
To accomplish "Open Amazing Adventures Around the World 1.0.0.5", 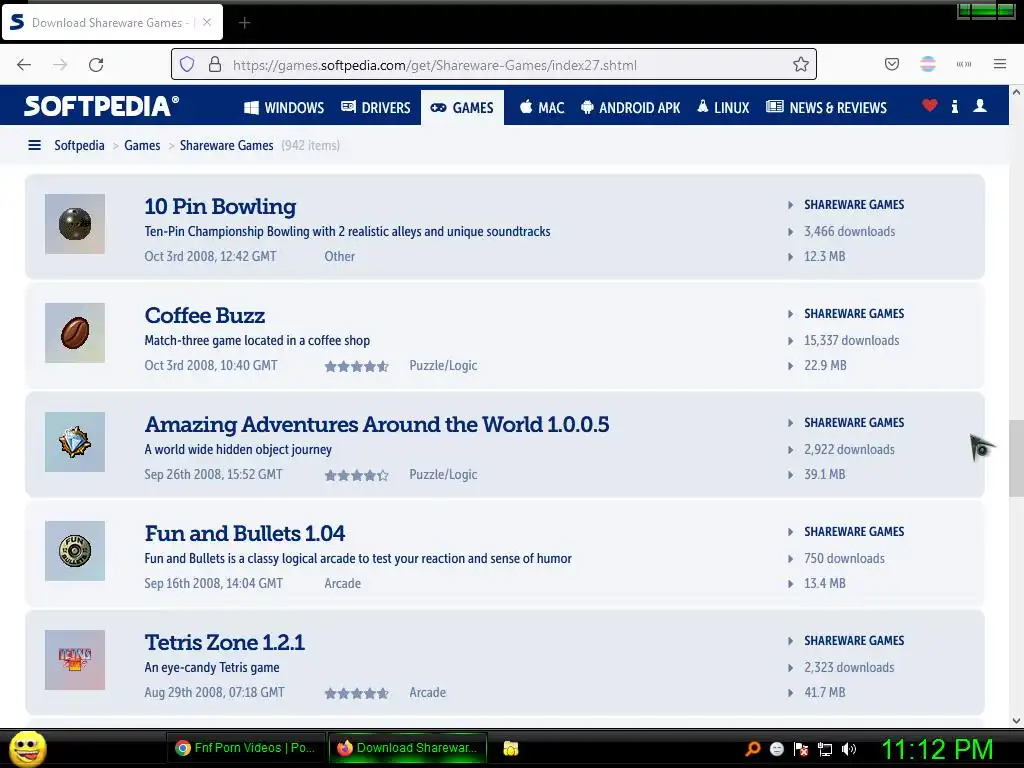I will click(377, 424).
